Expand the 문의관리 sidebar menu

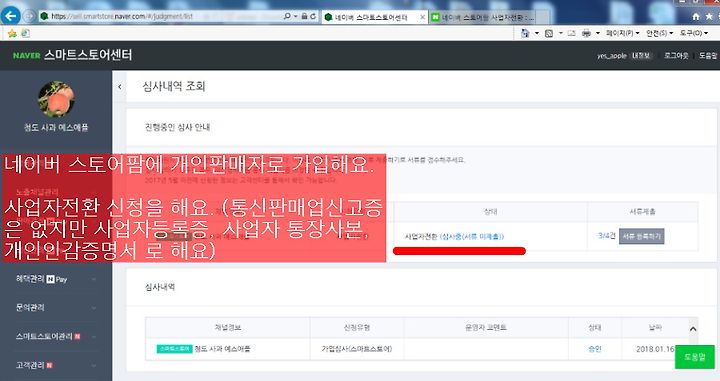(x=56, y=308)
